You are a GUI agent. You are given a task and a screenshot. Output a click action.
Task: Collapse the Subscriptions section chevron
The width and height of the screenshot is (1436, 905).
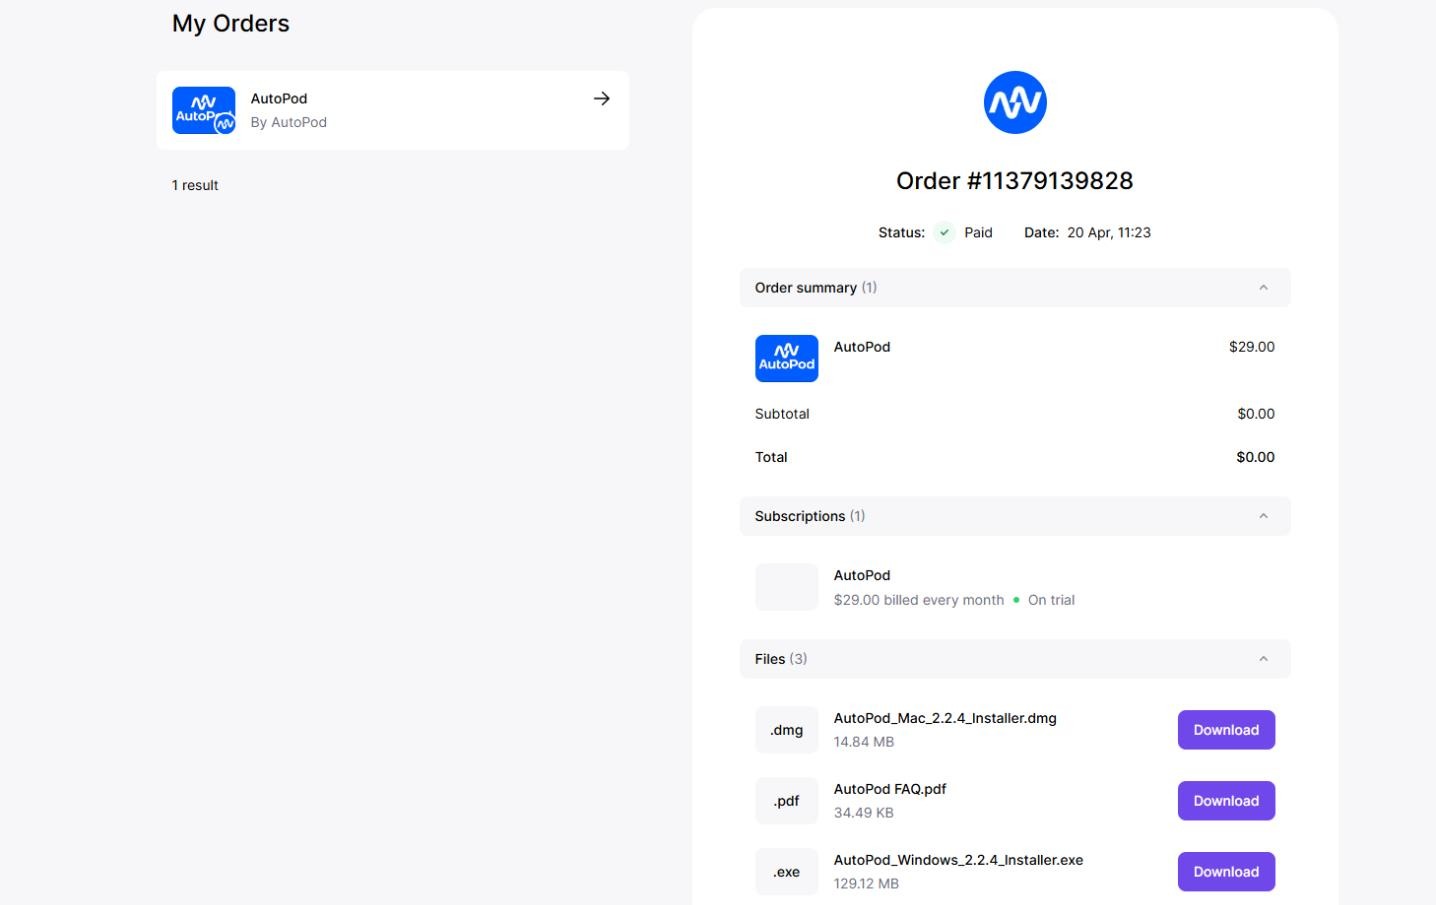click(x=1263, y=516)
